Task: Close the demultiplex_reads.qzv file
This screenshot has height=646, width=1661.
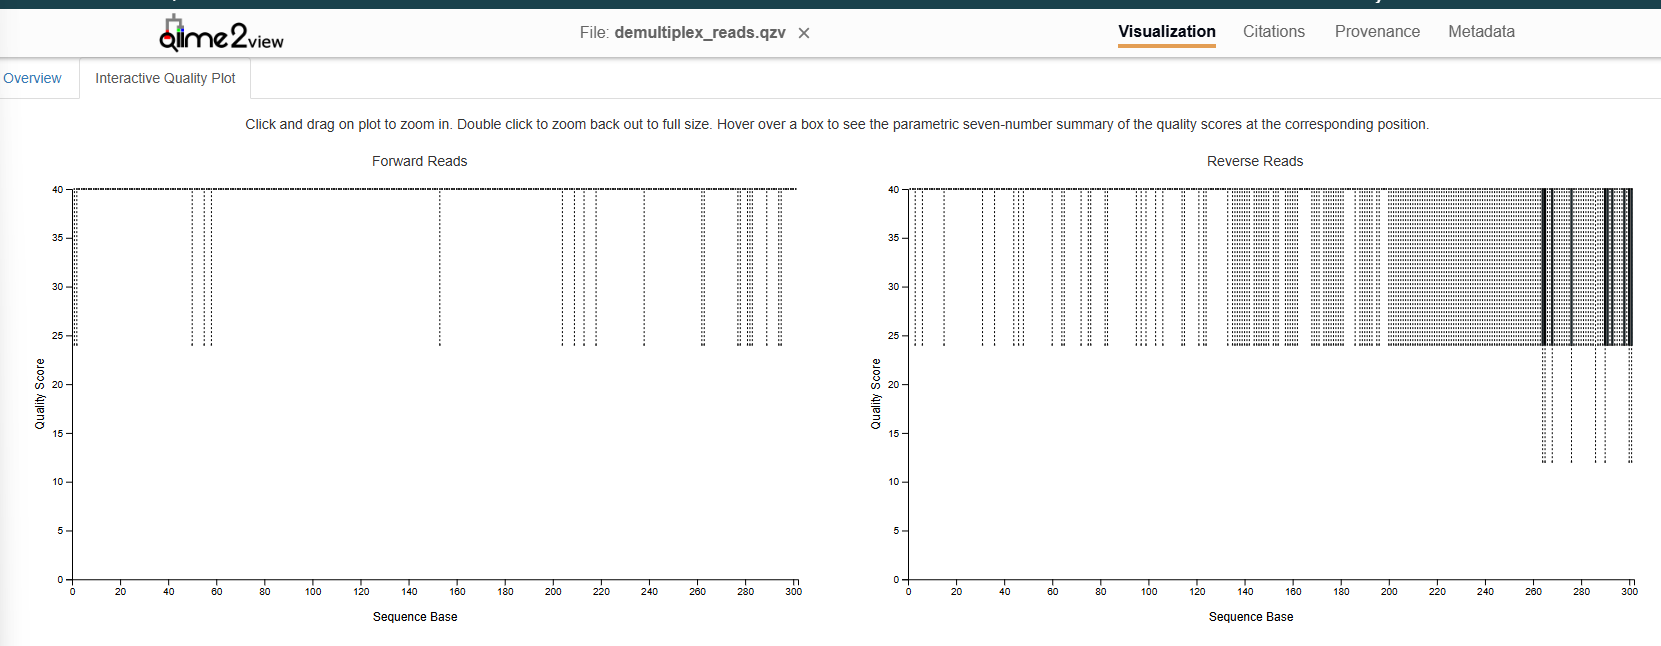Action: tap(804, 33)
